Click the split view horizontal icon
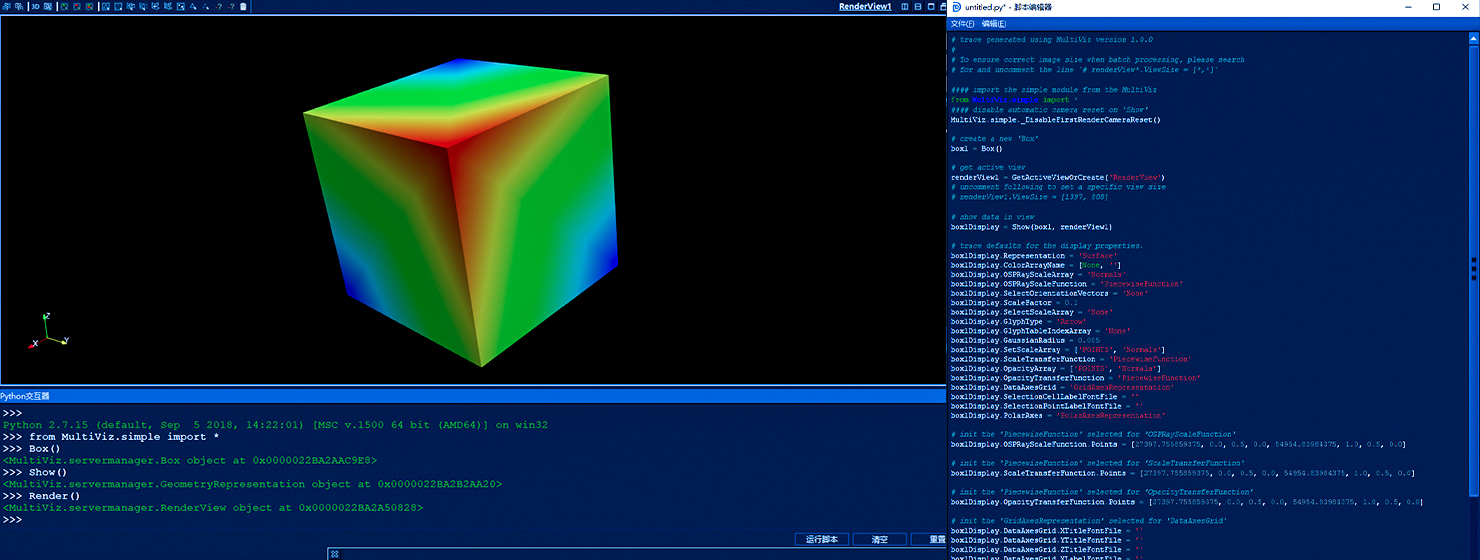This screenshot has width=1480, height=560. click(904, 6)
